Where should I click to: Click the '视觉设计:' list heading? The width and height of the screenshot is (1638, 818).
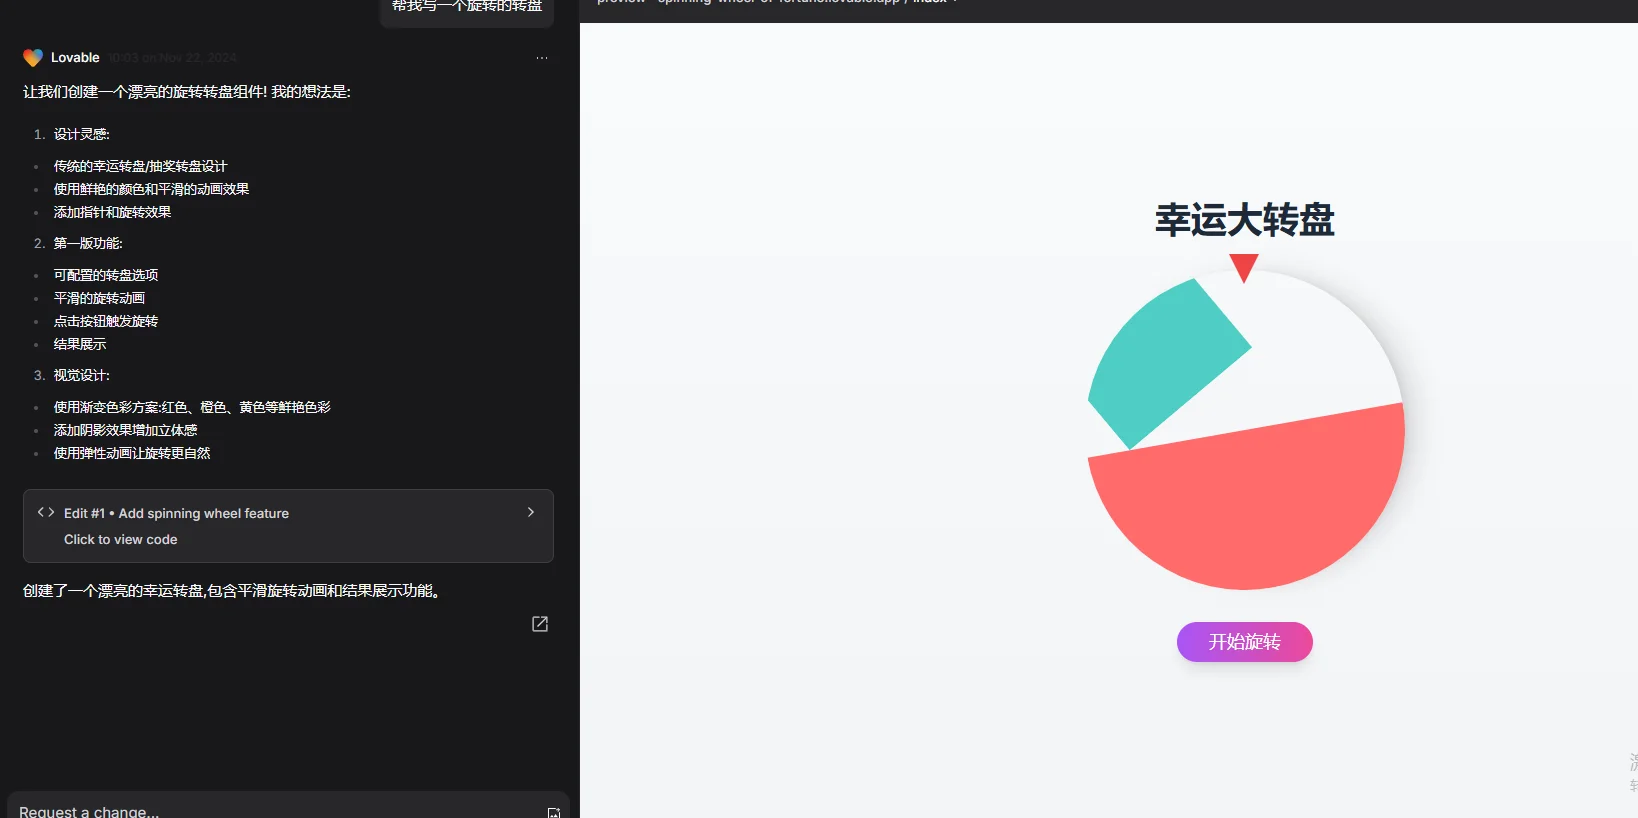coord(82,375)
